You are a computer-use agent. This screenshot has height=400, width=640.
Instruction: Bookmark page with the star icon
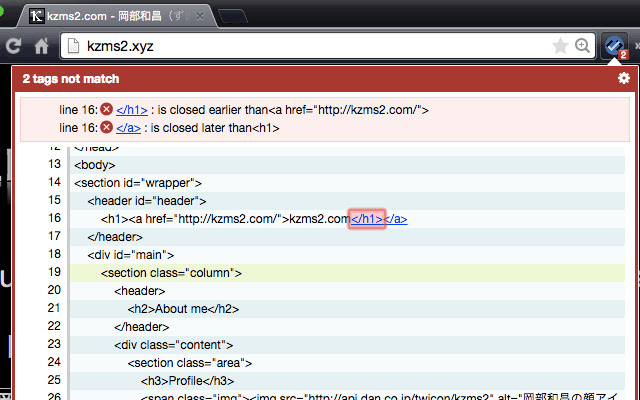[x=560, y=46]
